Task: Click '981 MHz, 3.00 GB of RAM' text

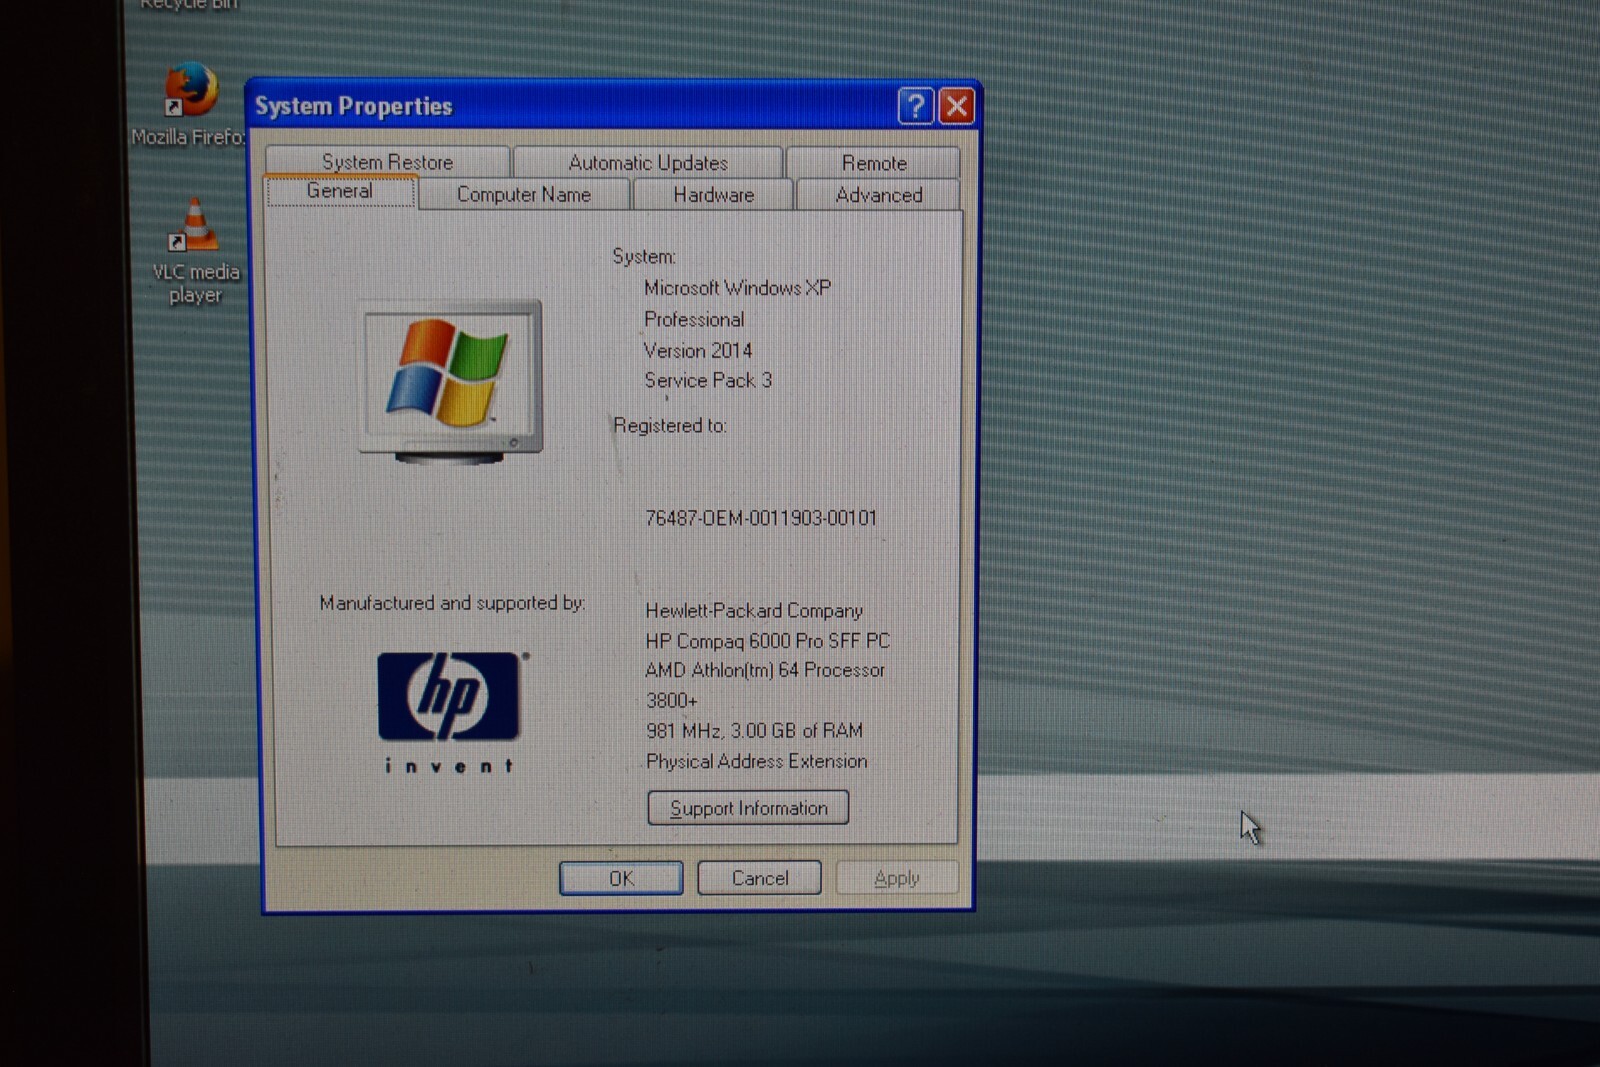Action: pos(754,731)
